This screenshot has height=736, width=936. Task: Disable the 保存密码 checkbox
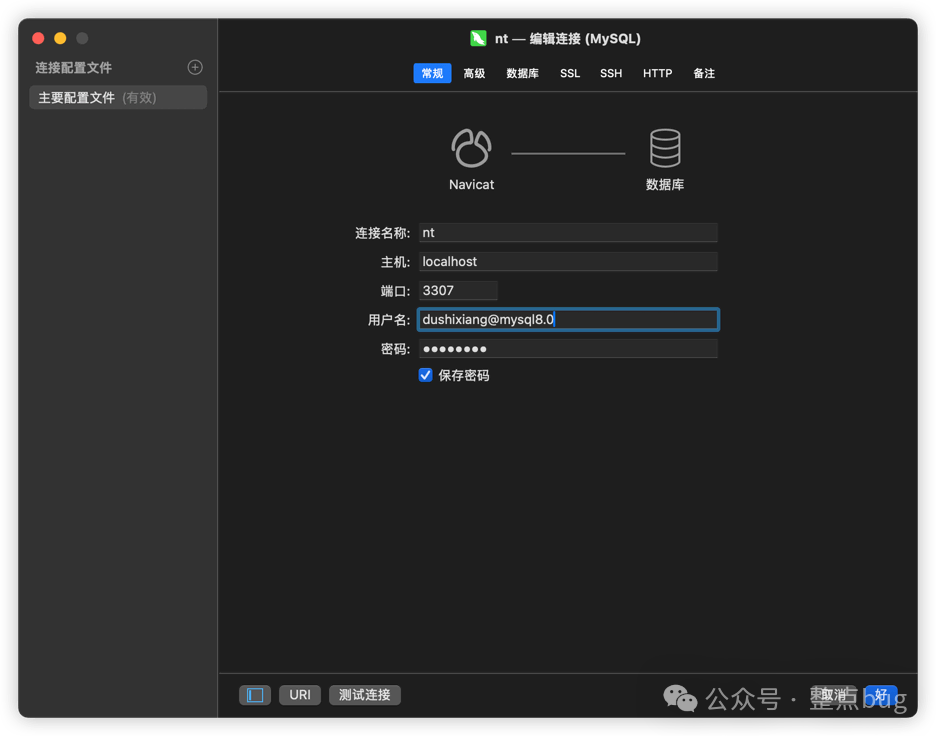425,374
